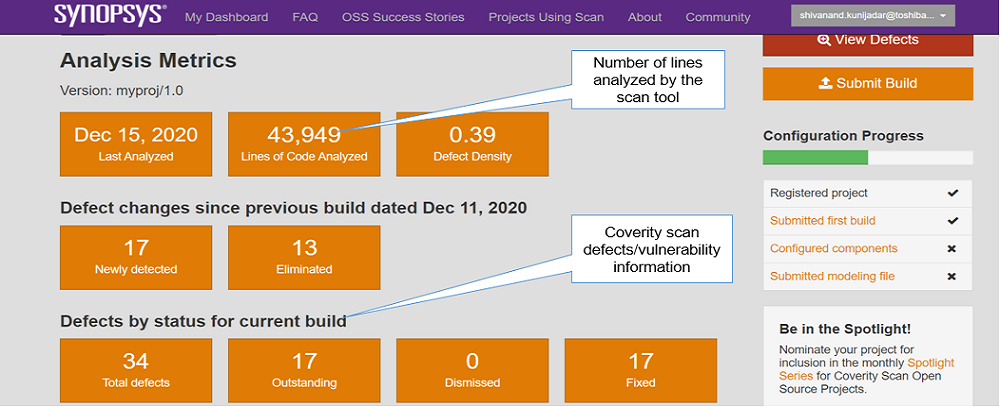Click the Submitted modeling file cross mark
1000x407 pixels.
click(952, 277)
